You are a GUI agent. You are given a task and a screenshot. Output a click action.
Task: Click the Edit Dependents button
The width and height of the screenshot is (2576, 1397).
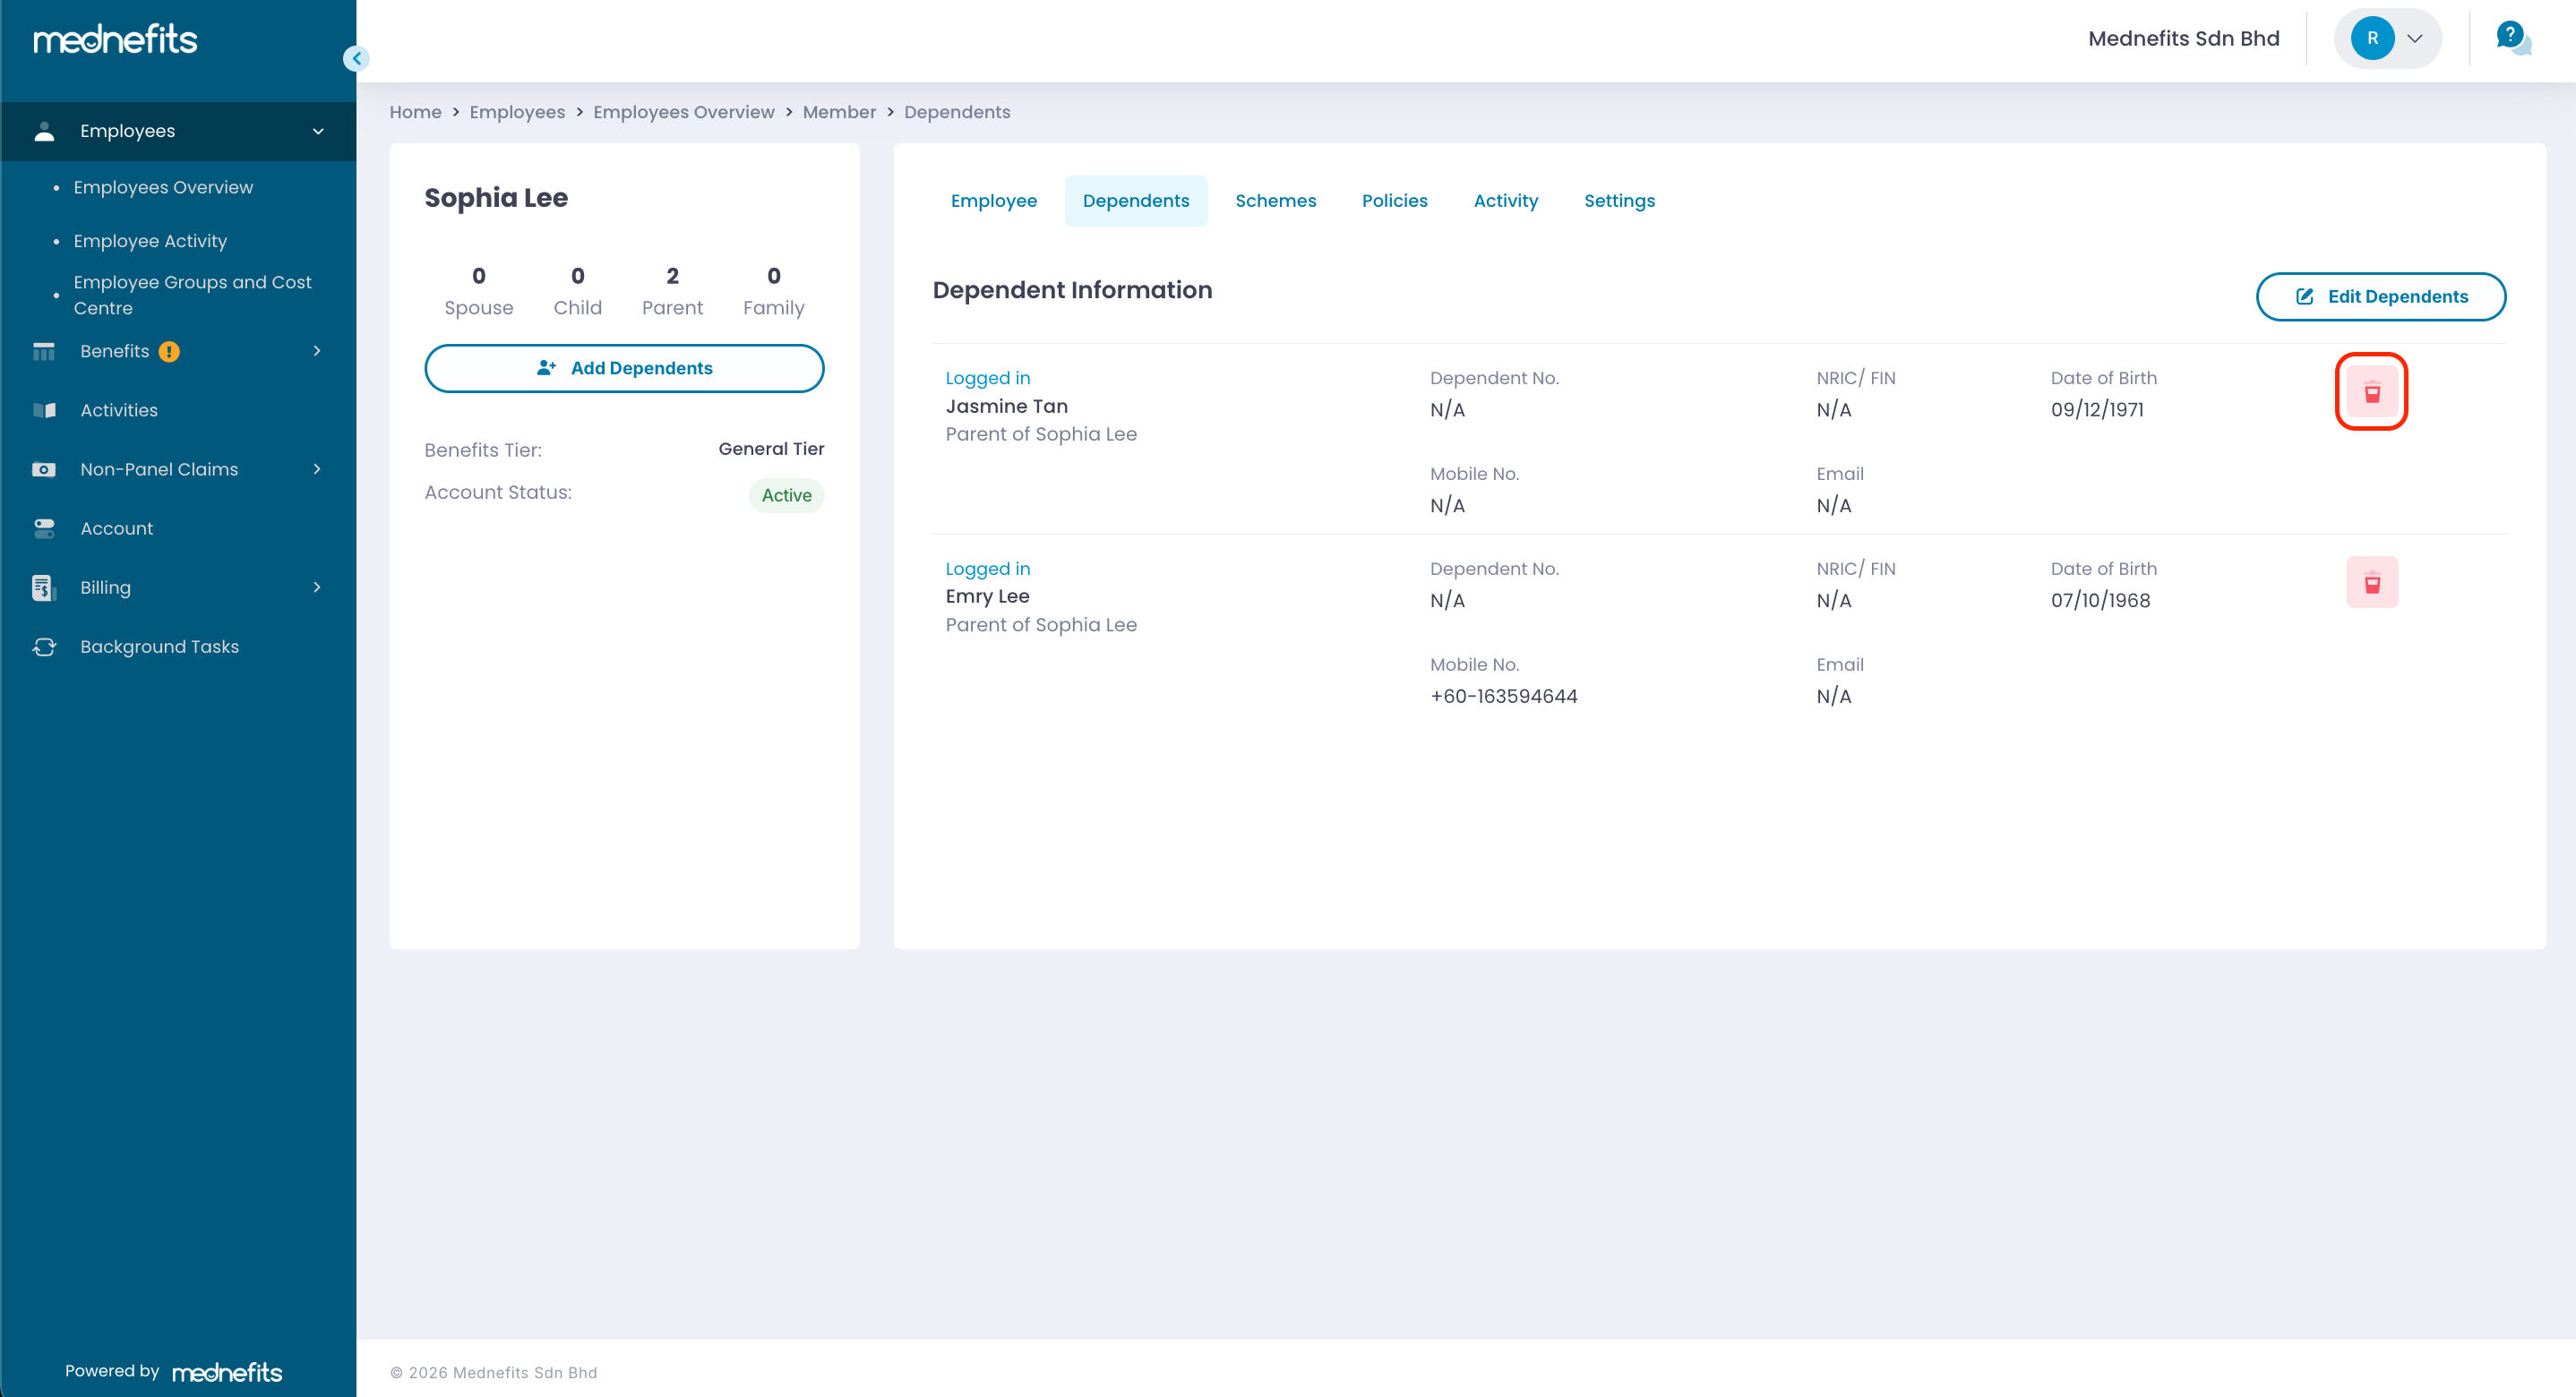2380,296
